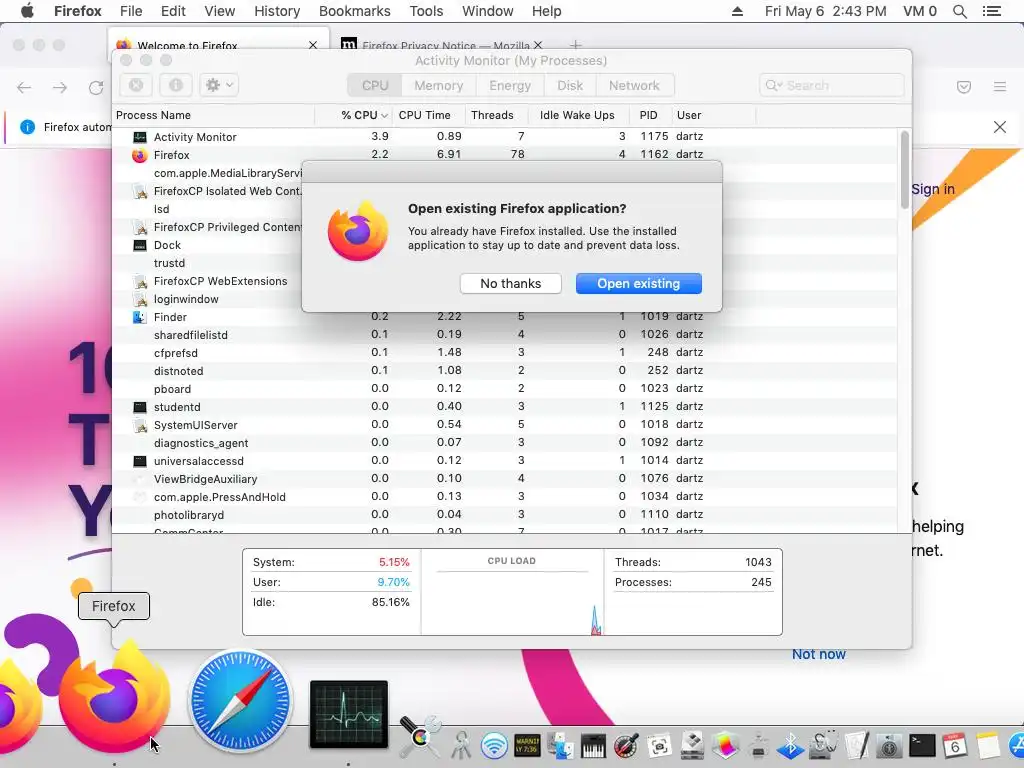Click the stop process toolbar button
Viewport: 1024px width, 768px height.
(x=136, y=85)
